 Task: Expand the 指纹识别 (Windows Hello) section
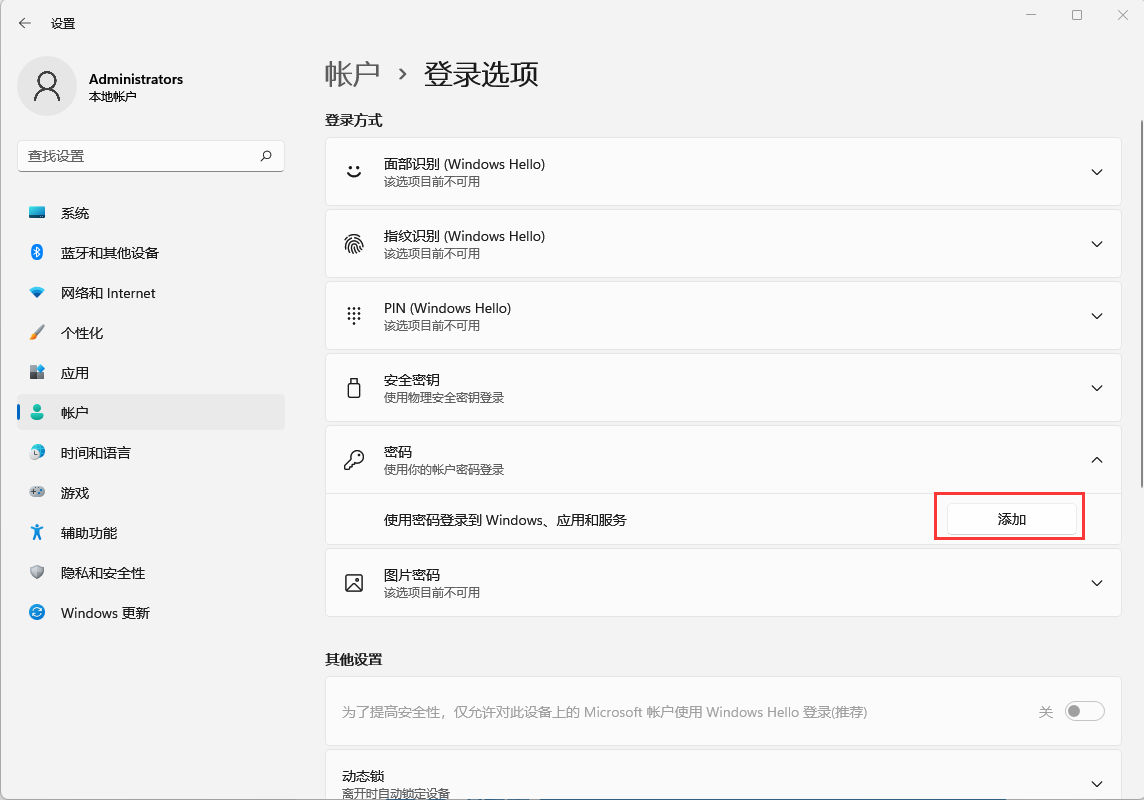click(1096, 243)
